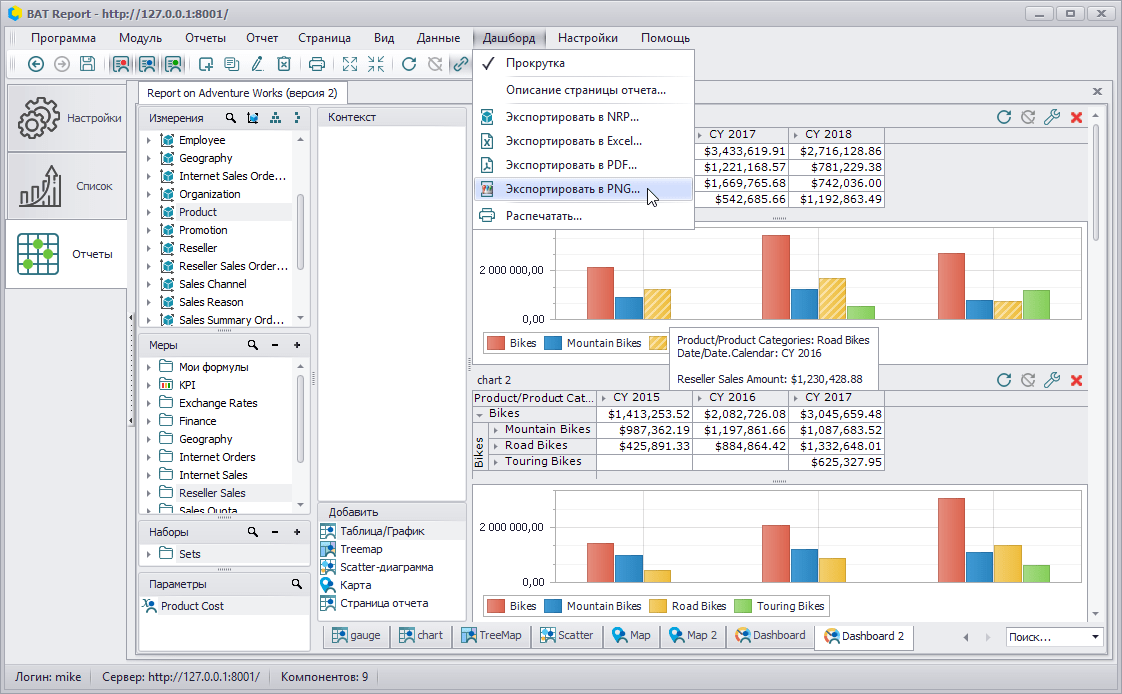Refresh the top chart component
Viewport: 1122px width, 694px height.
coord(1004,117)
